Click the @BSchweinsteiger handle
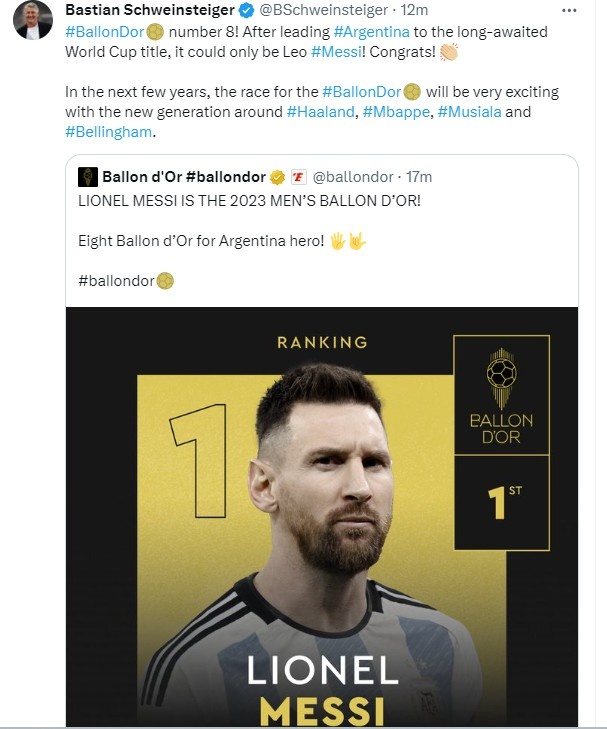 [323, 10]
